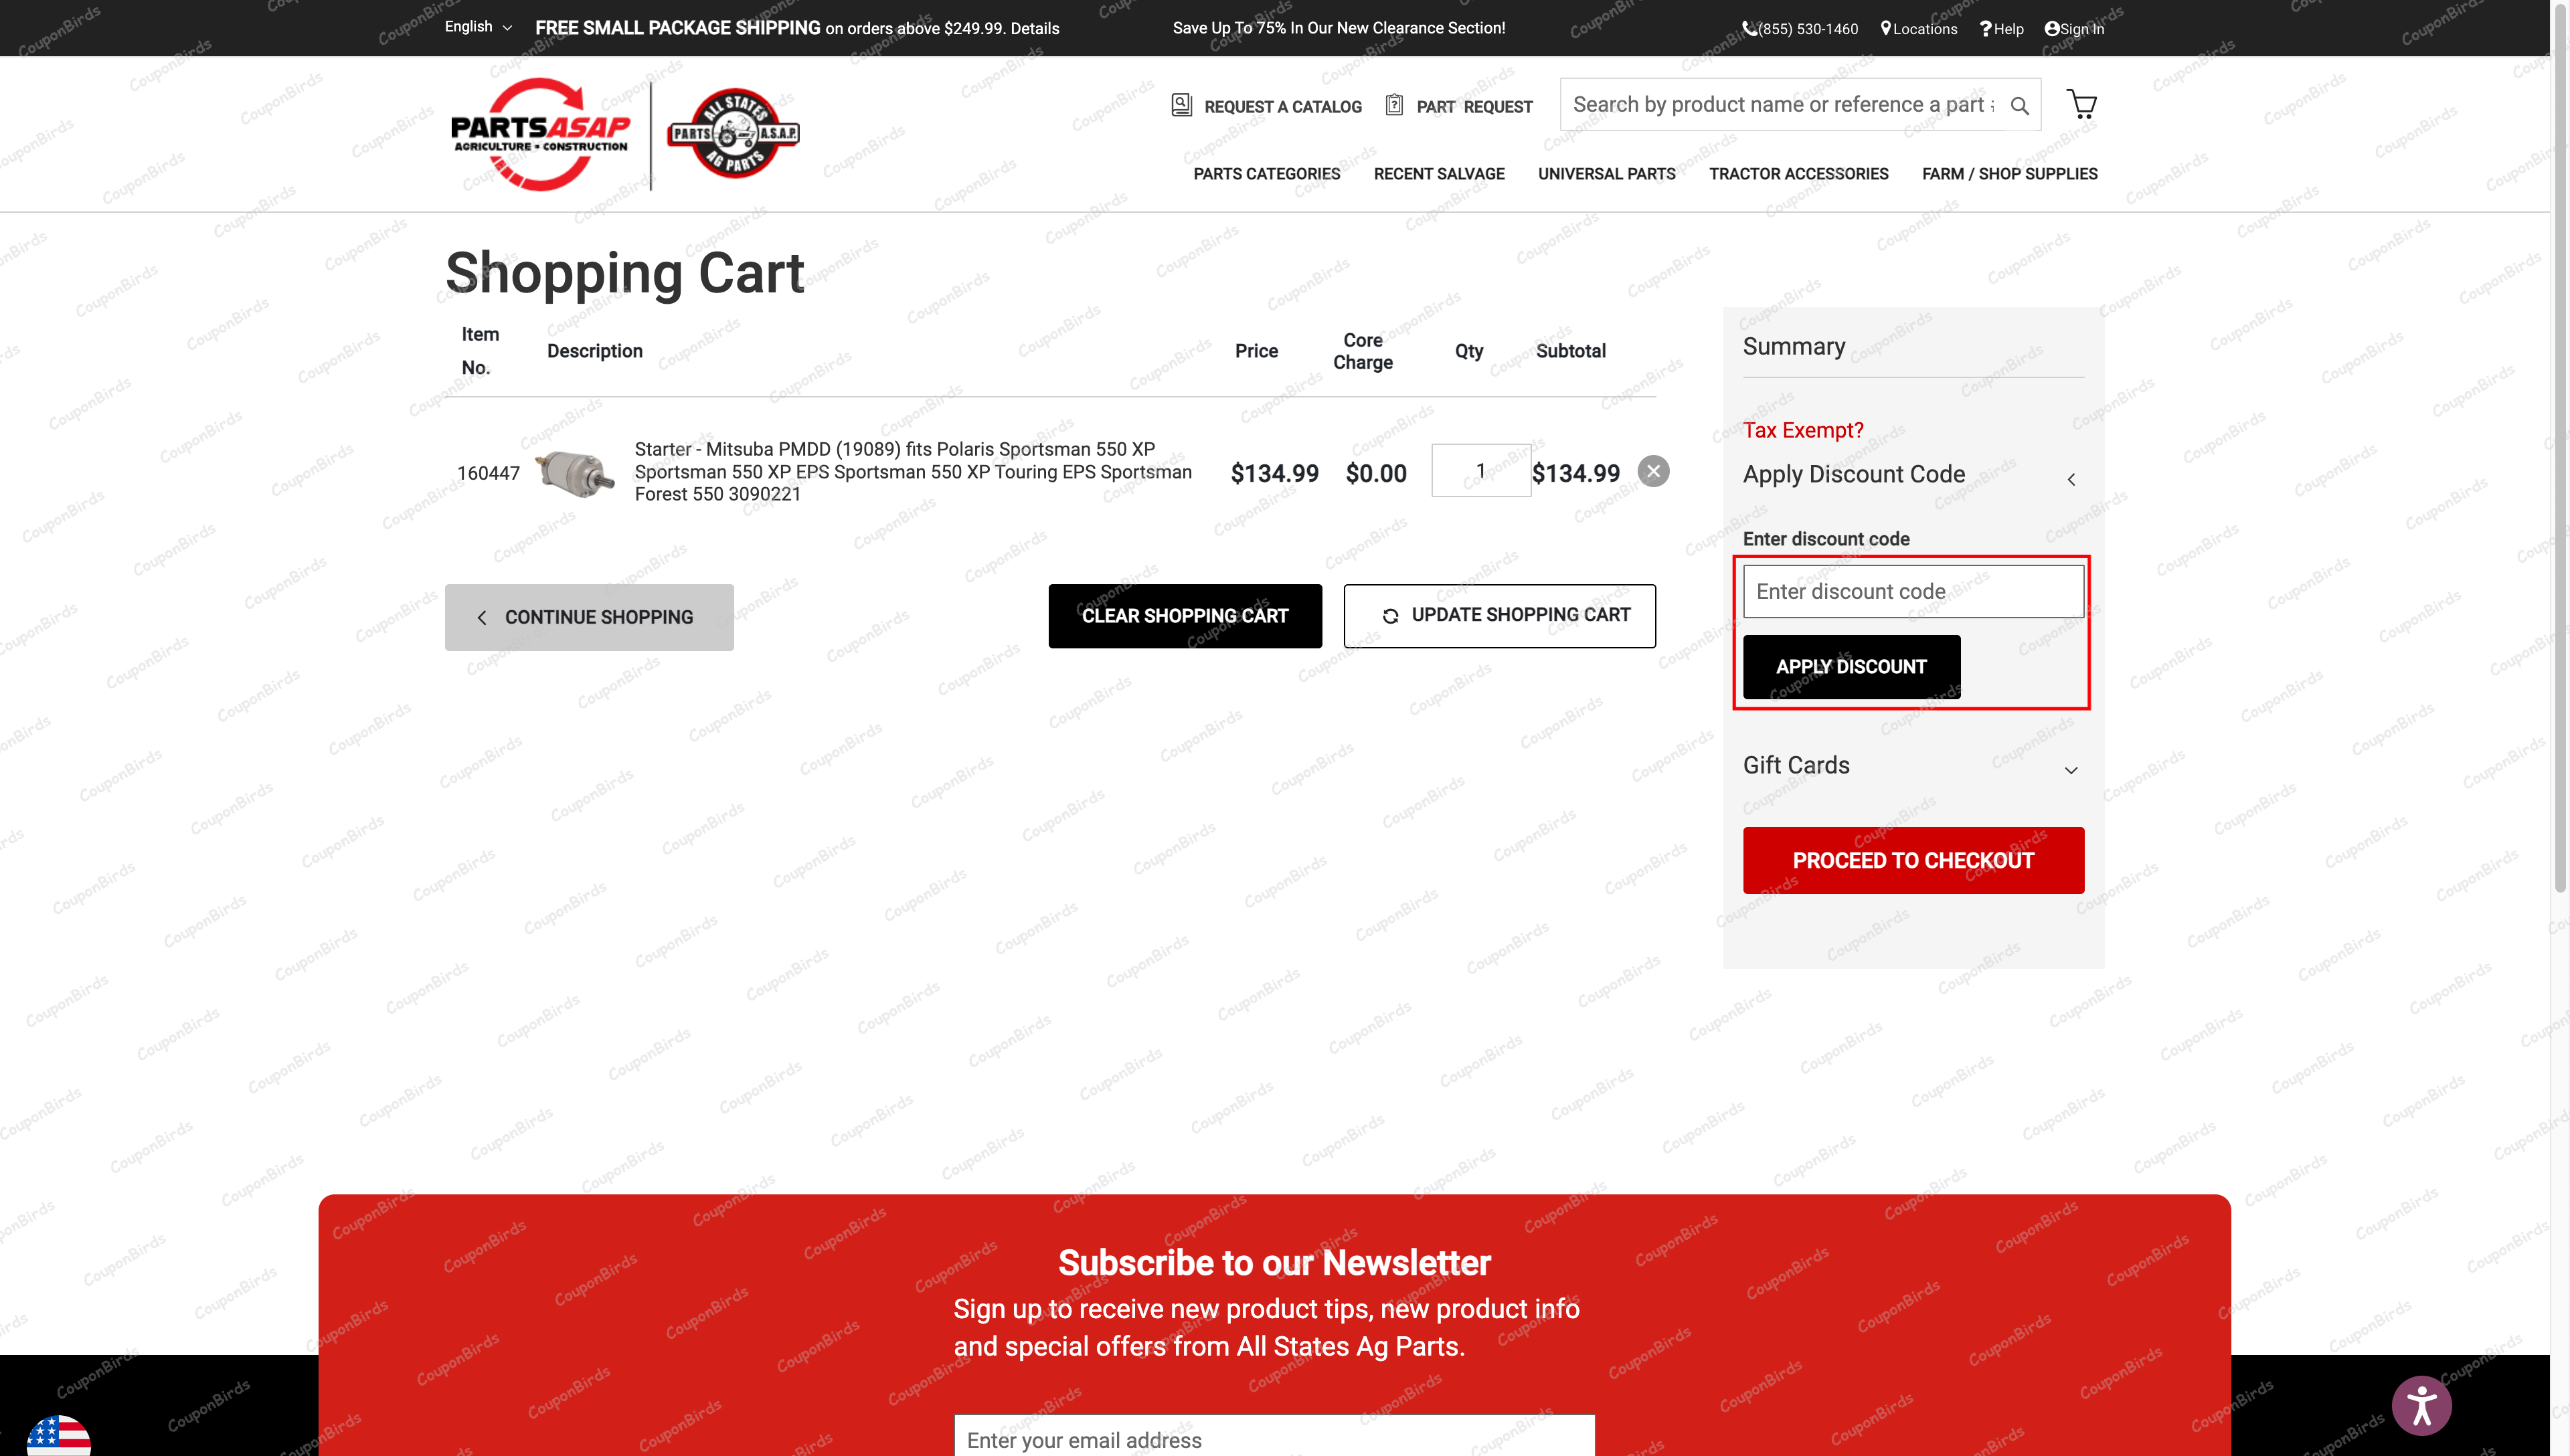This screenshot has width=2570, height=1456.
Task: Click Proceed To Checkout
Action: pyautogui.click(x=1913, y=859)
